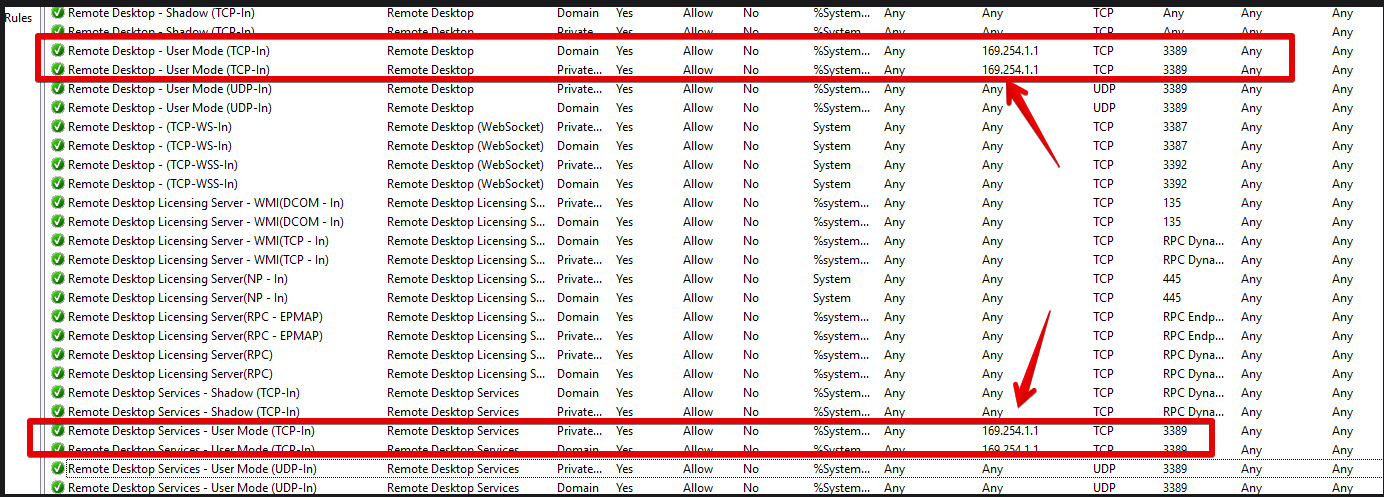The width and height of the screenshot is (1384, 497).
Task: Click check icon of Private Licensing Server WMI(TCP - In)
Action: tap(58, 260)
